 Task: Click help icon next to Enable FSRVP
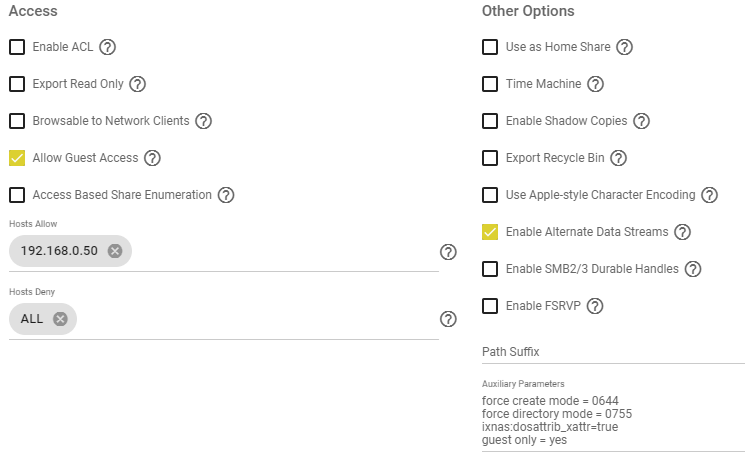(x=594, y=306)
